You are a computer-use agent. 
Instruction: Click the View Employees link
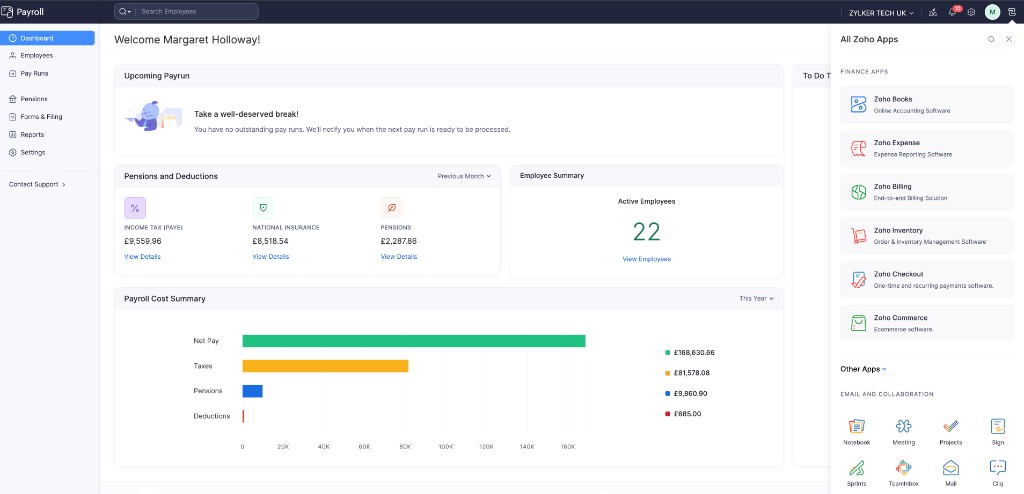point(647,259)
